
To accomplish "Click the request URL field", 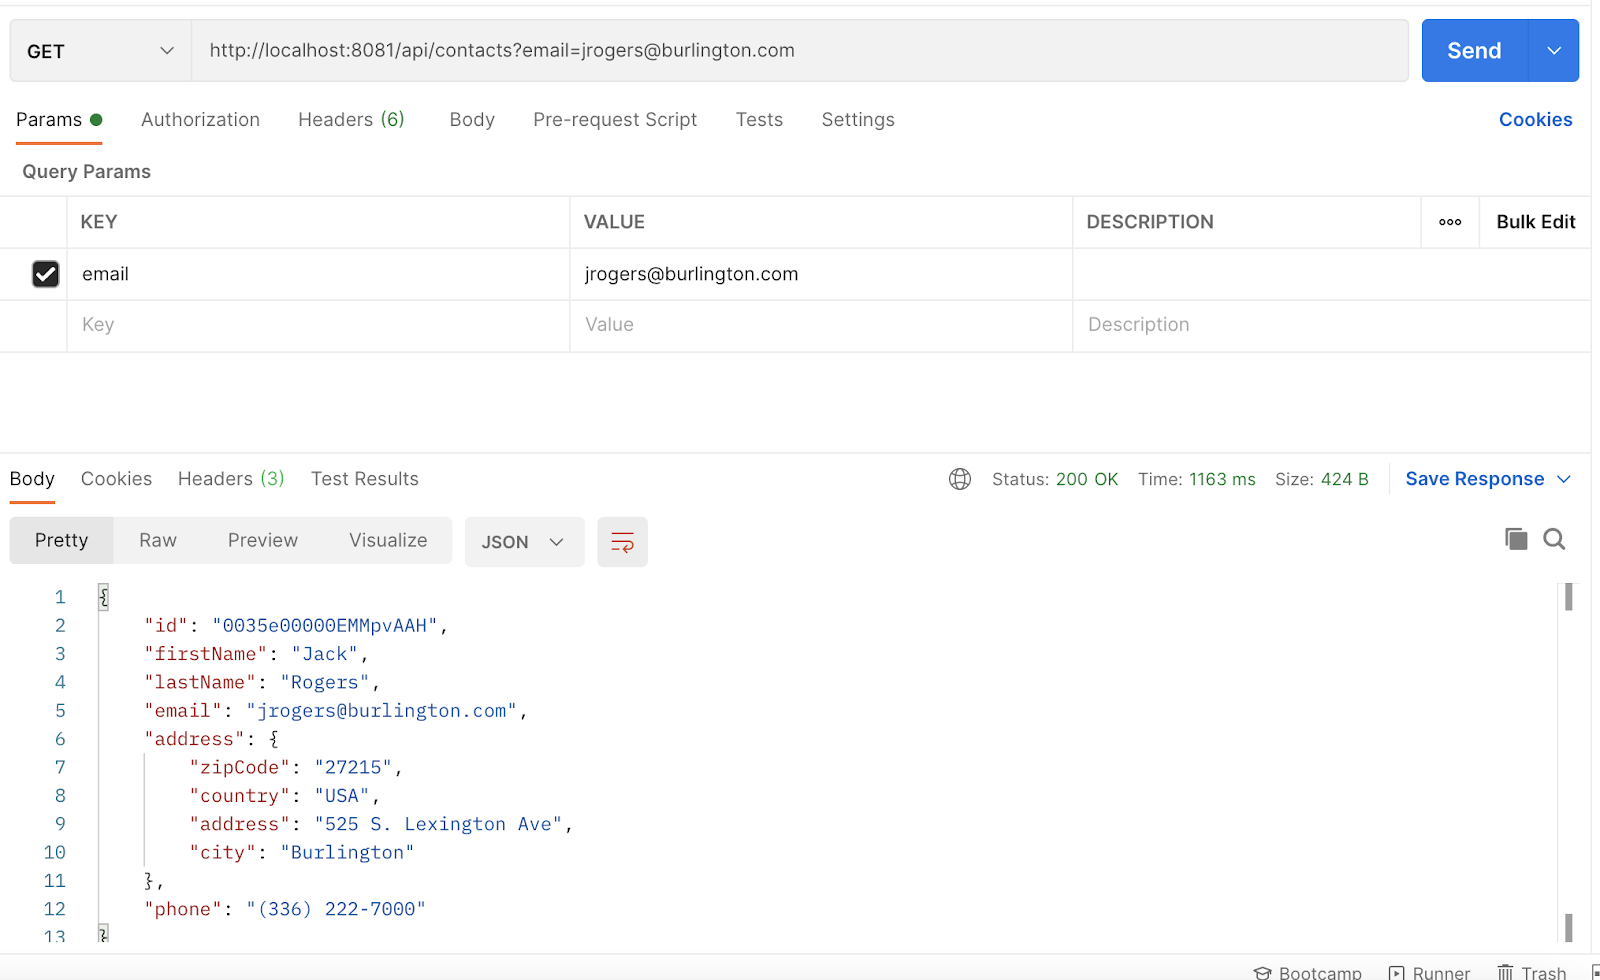I will point(800,51).
